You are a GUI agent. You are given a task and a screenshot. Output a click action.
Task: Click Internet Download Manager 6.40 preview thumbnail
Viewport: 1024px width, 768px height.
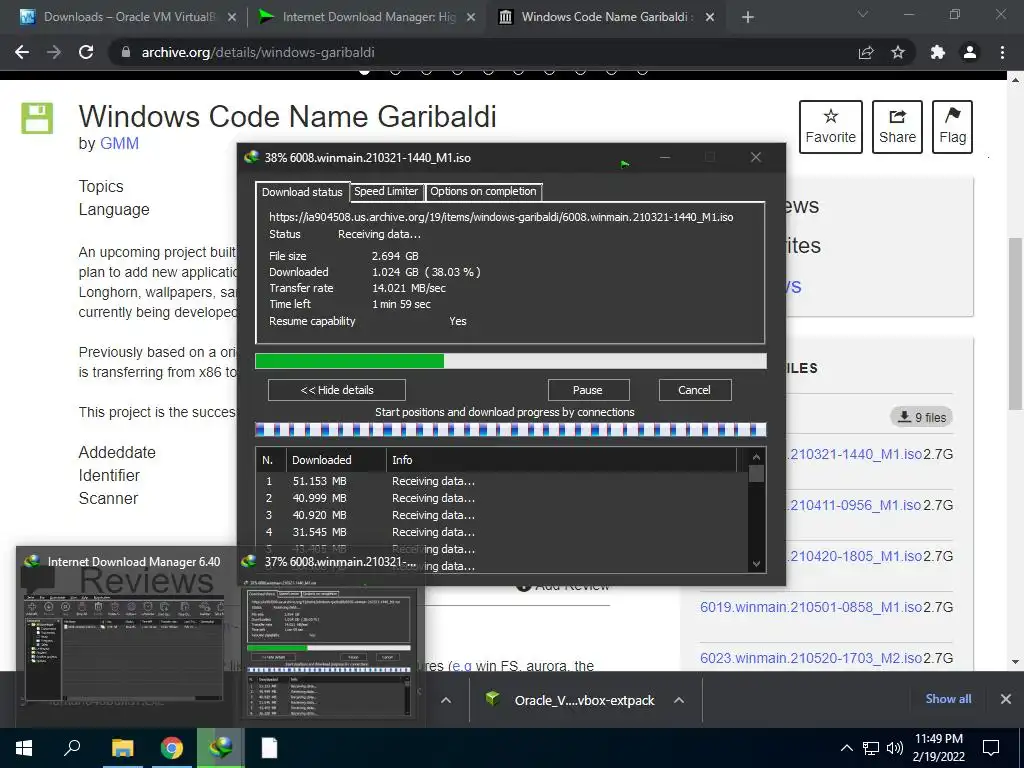click(x=125, y=635)
